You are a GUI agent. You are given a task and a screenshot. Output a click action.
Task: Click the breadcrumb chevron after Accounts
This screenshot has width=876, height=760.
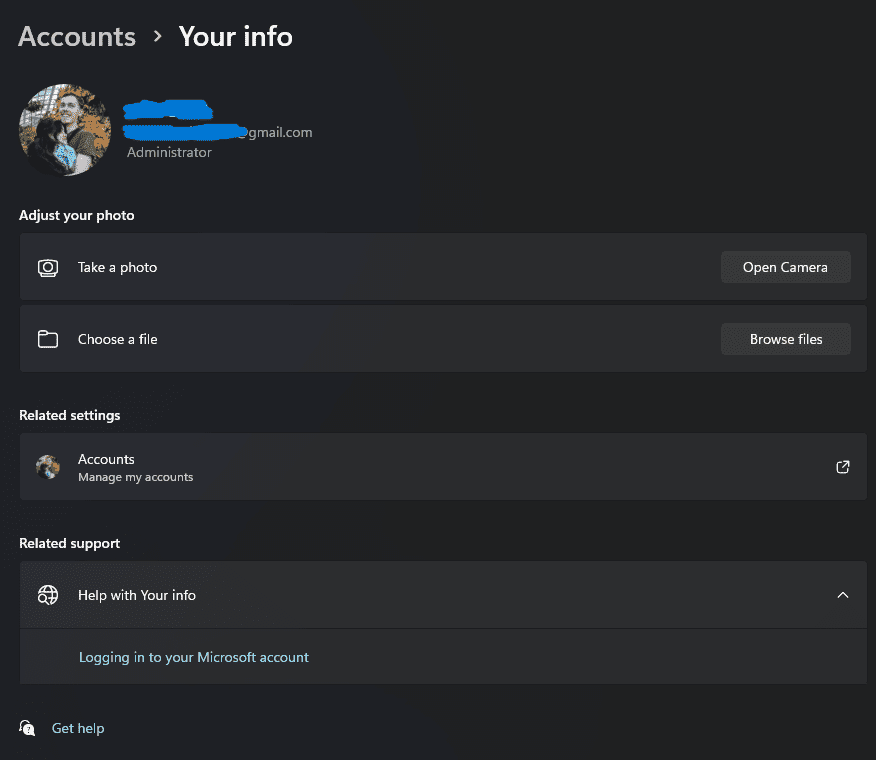pos(158,37)
